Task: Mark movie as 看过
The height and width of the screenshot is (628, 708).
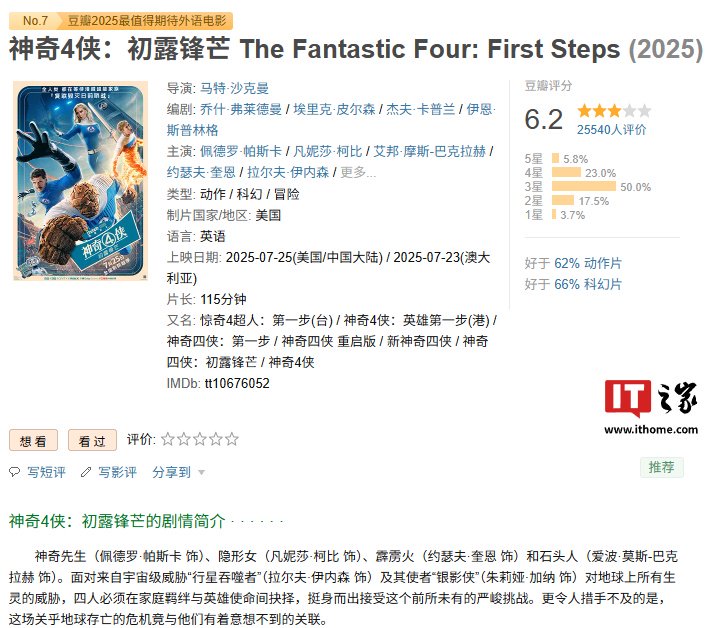Action: 92,440
